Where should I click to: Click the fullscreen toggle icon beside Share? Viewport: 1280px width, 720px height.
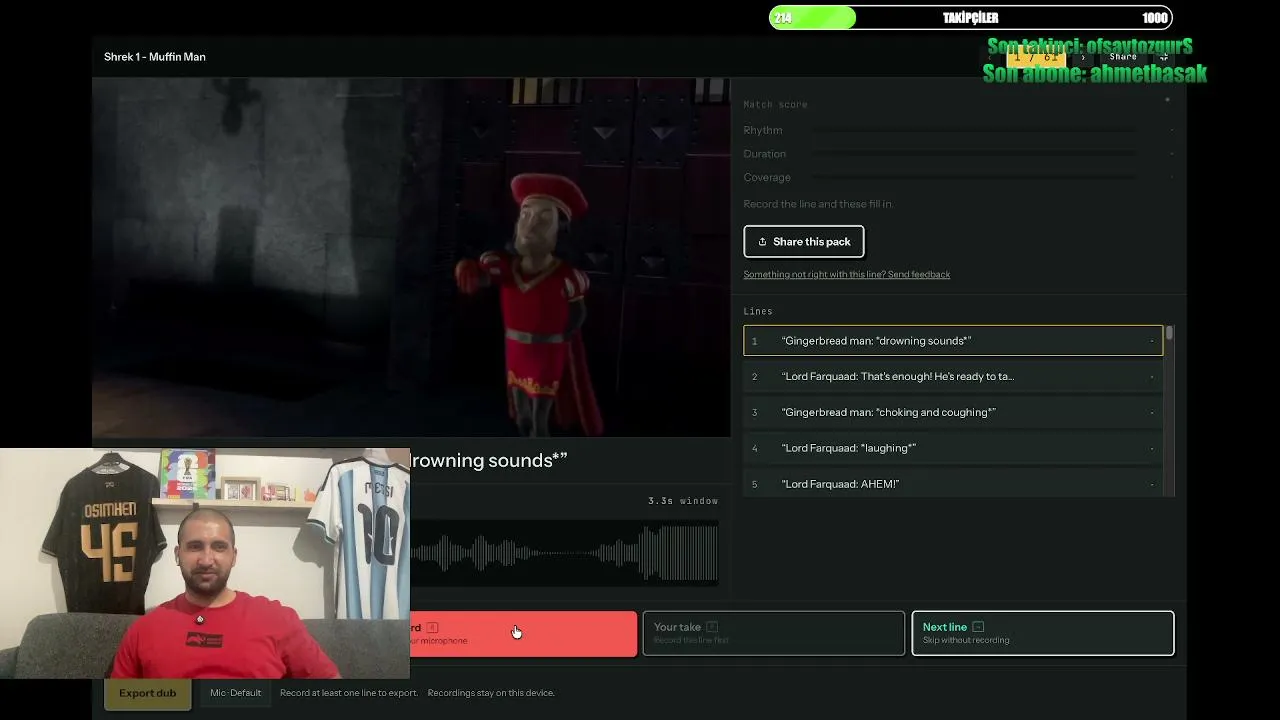(x=1164, y=57)
